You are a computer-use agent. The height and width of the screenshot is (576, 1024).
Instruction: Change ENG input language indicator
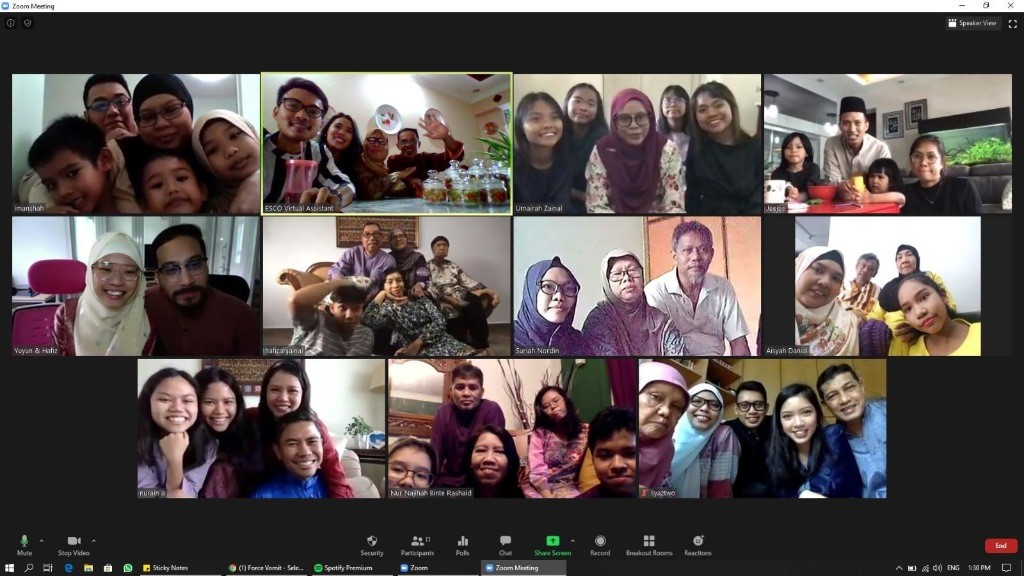pyautogui.click(x=953, y=568)
